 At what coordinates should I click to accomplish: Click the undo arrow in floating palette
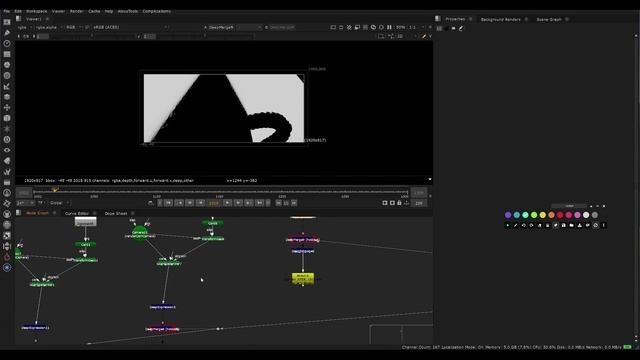coord(524,225)
